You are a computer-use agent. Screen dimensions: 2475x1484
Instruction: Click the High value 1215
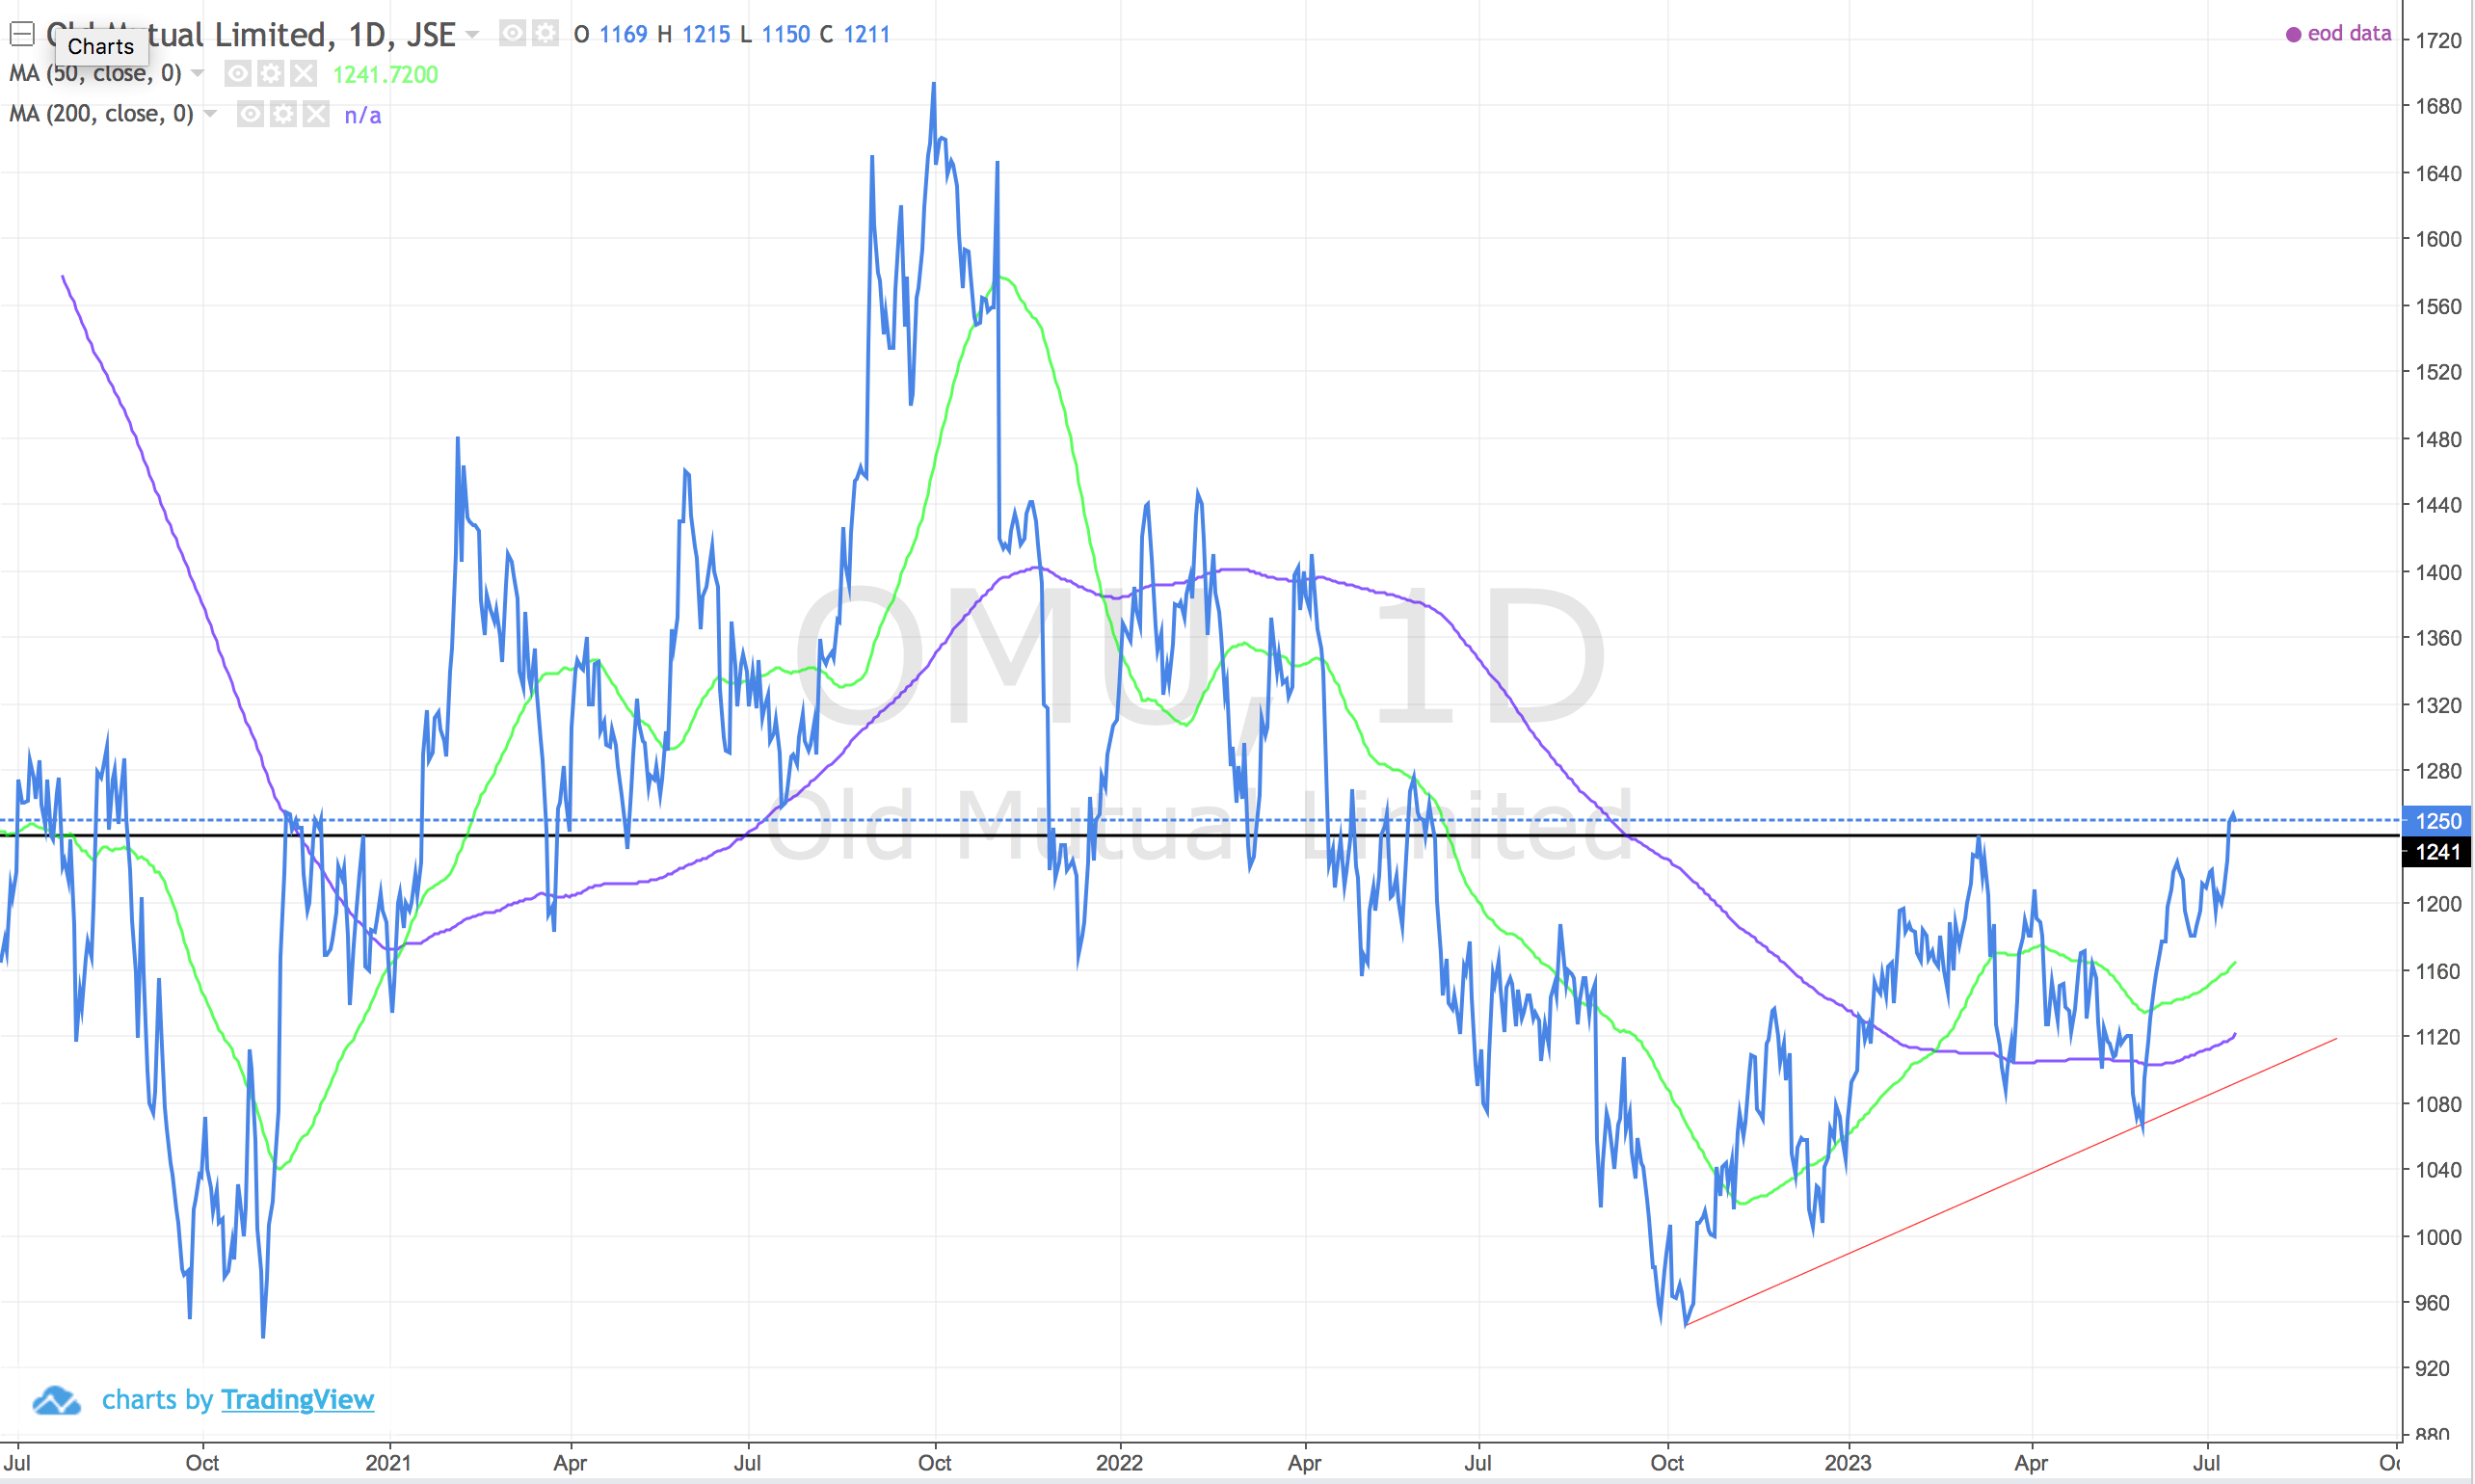(x=706, y=35)
